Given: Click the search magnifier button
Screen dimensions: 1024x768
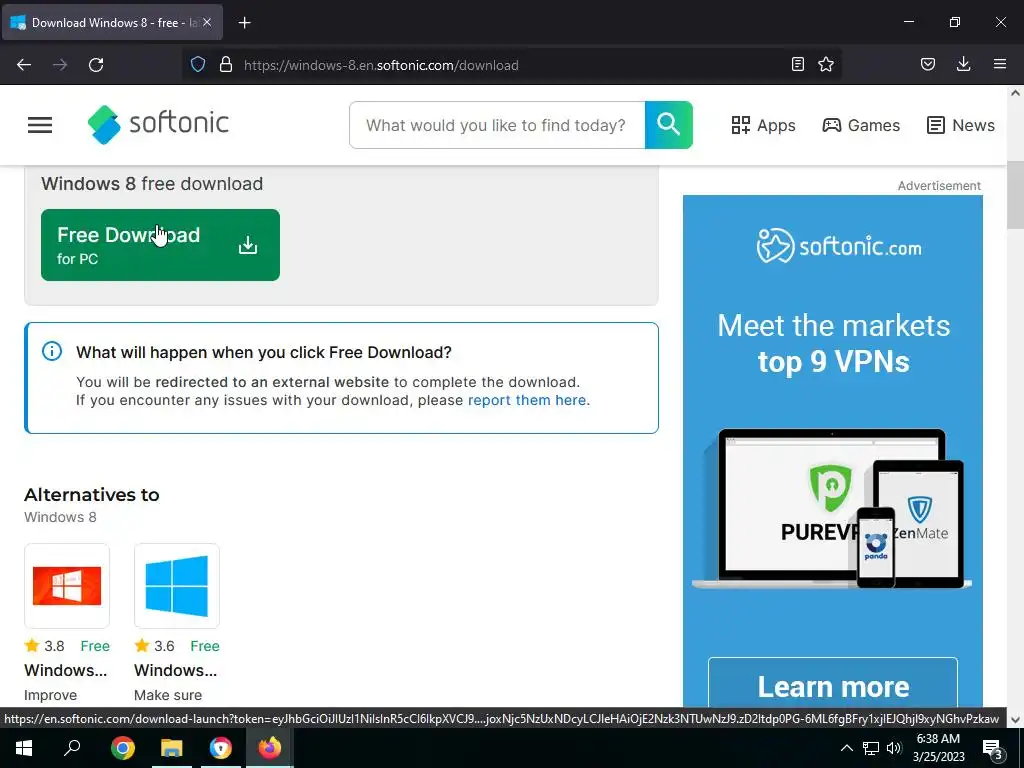Looking at the screenshot, I should [669, 125].
